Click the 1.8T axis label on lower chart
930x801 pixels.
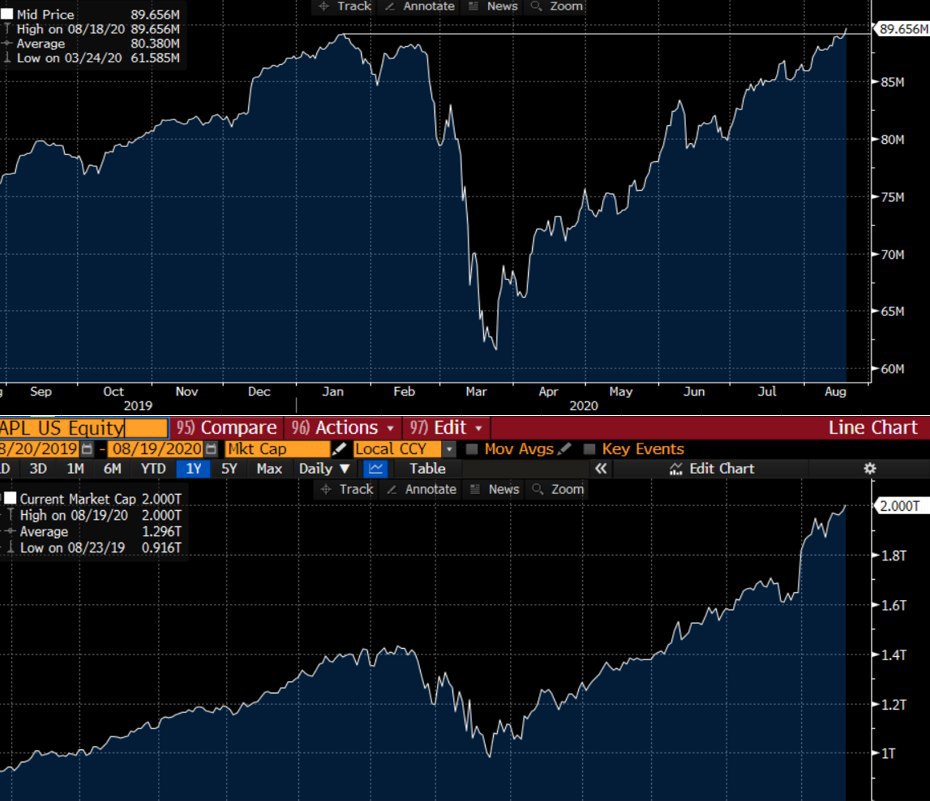tap(893, 556)
